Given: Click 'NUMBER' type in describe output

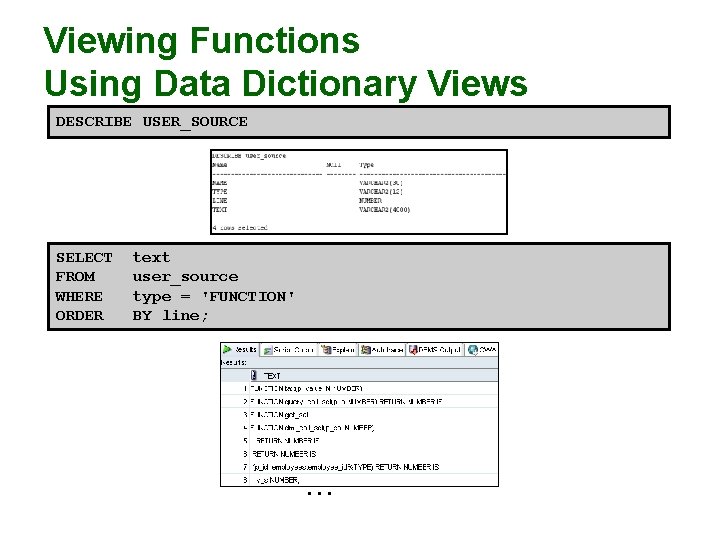Looking at the screenshot, I should click(370, 201).
